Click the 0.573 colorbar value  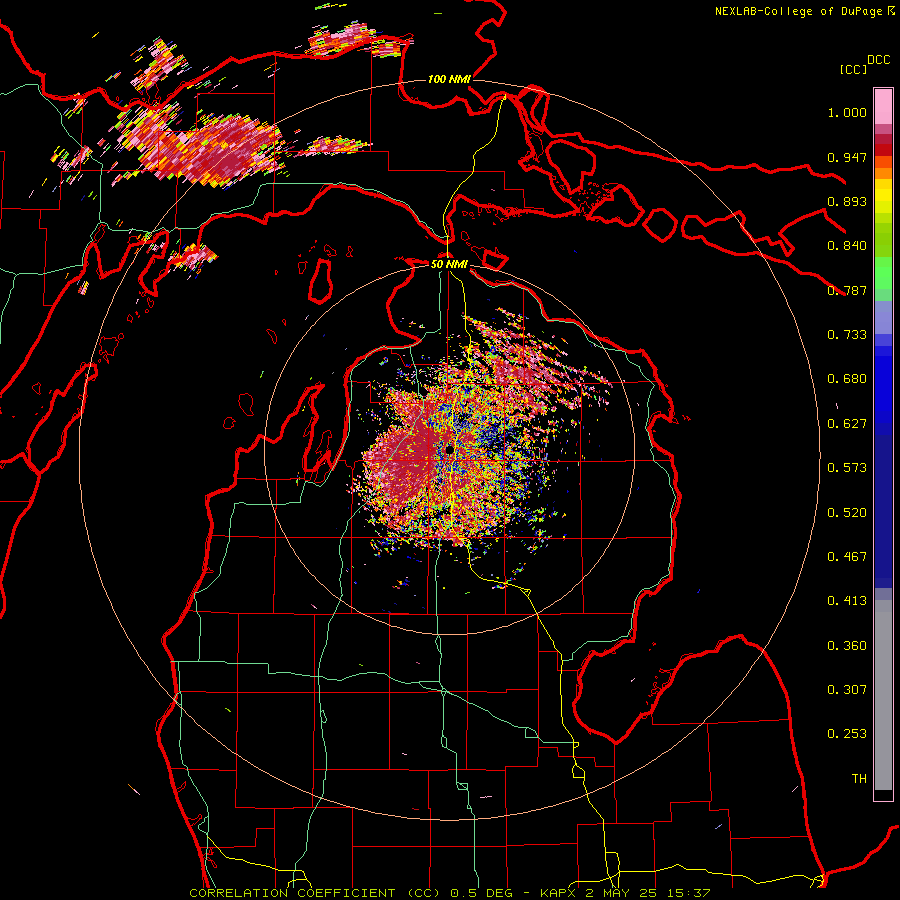847,468
